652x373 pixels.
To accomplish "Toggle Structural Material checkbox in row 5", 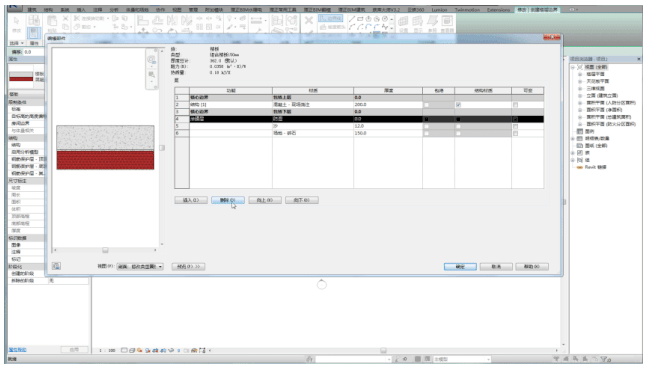I will click(458, 126).
